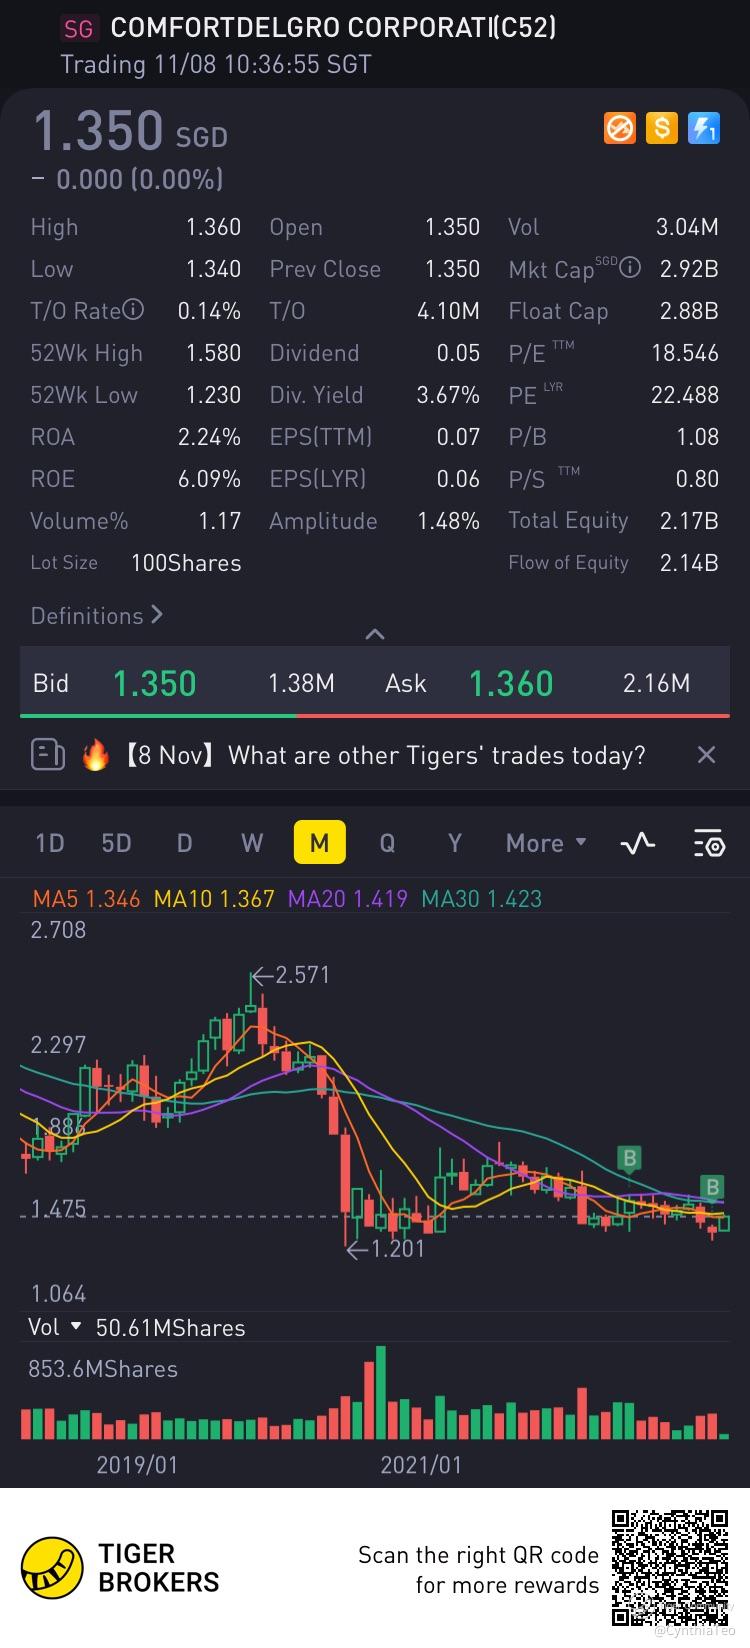This screenshot has height=1648, width=750.
Task: Tap the current price 1.350 SGD
Action: (x=130, y=132)
